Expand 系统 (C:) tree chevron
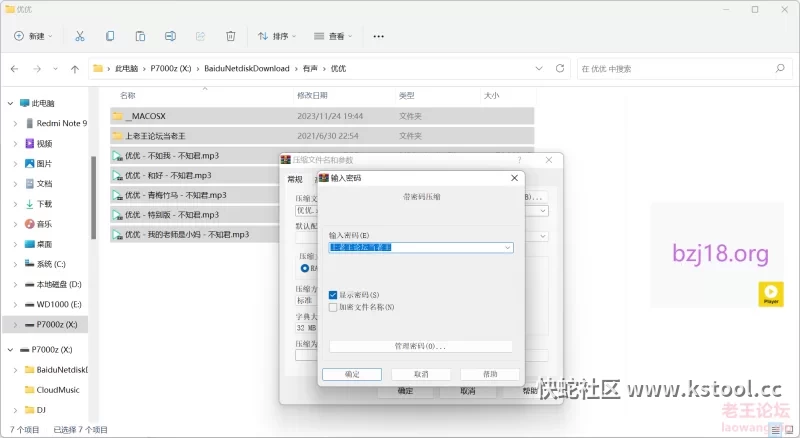Image resolution: width=800 pixels, height=438 pixels. click(x=15, y=264)
